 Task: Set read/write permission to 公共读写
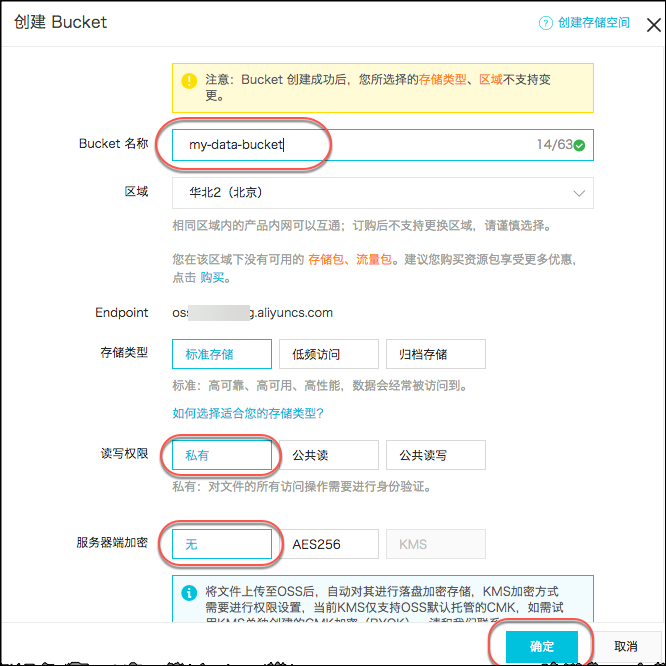(x=435, y=455)
